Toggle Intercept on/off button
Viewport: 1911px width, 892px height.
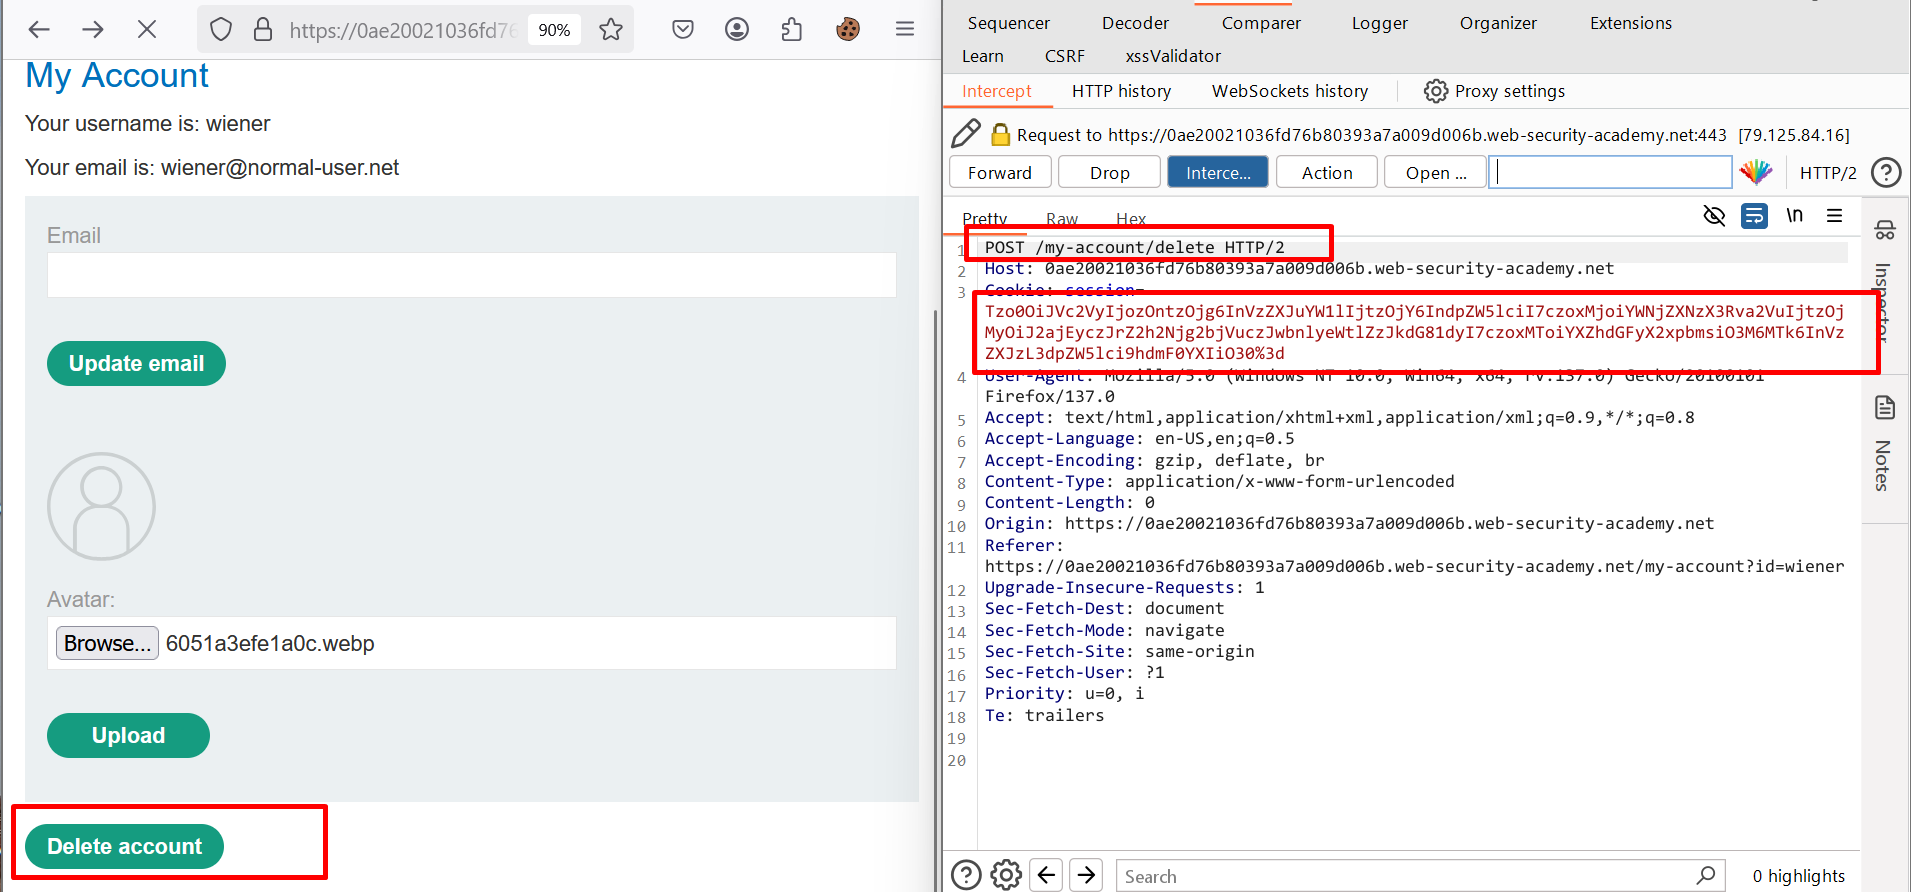click(x=1217, y=172)
